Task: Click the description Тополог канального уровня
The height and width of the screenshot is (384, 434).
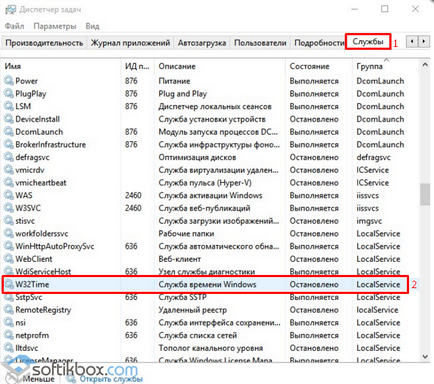Action: pos(210,348)
